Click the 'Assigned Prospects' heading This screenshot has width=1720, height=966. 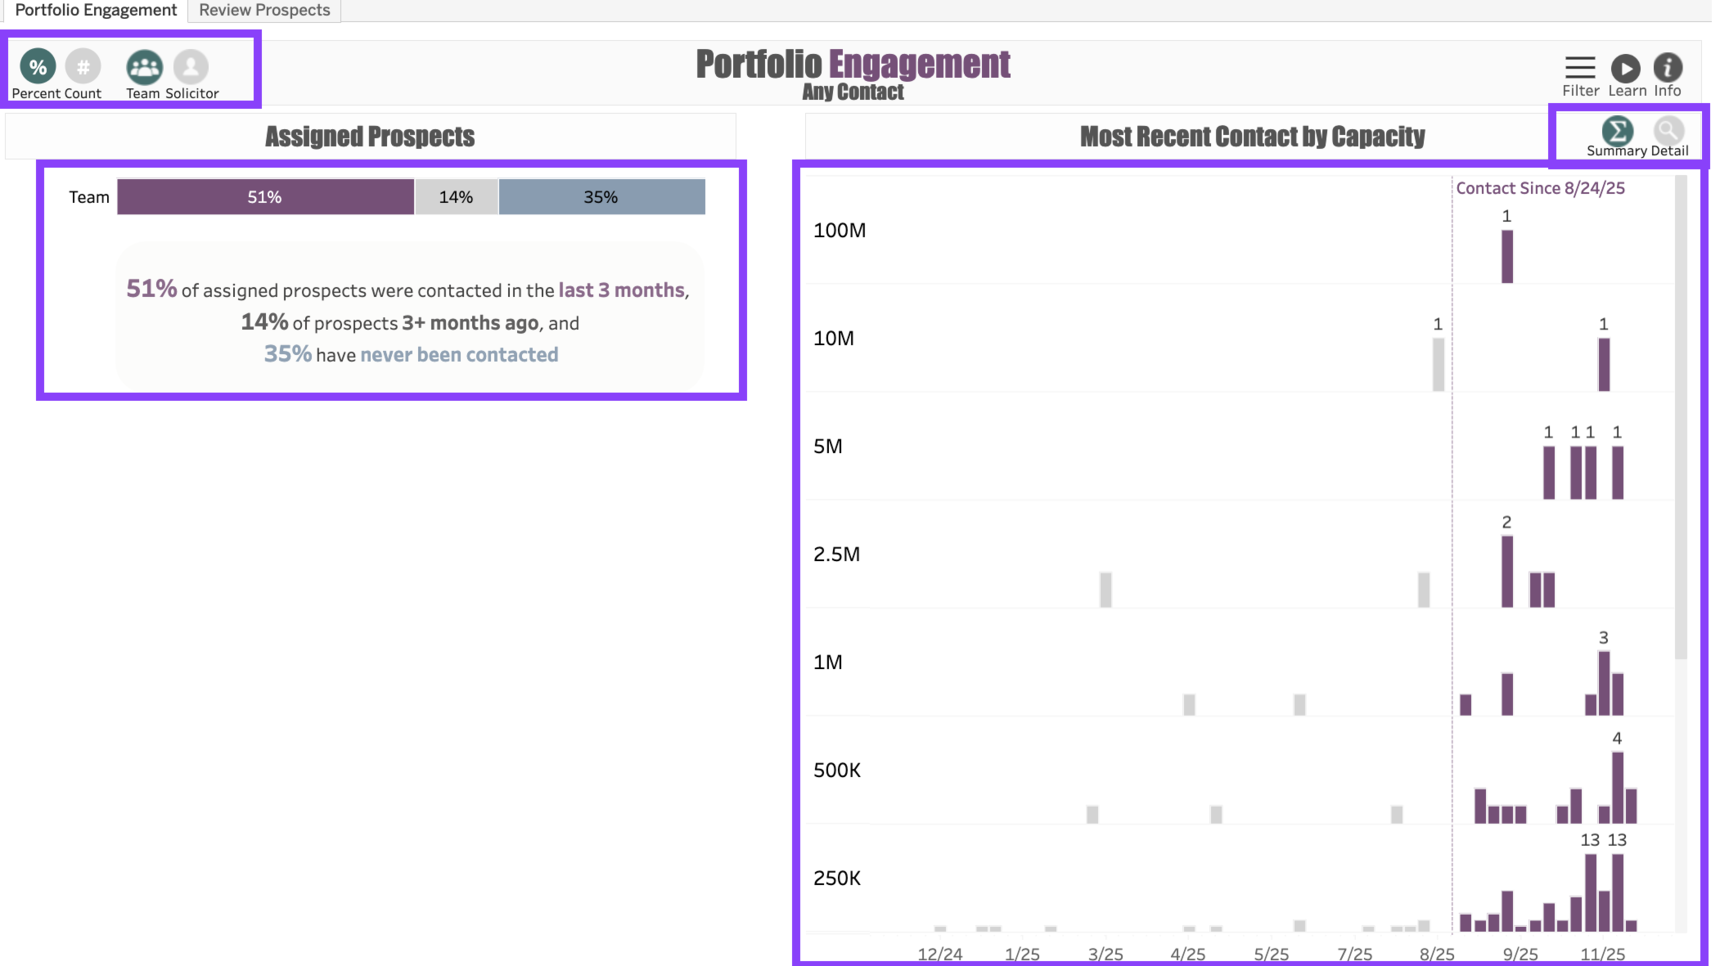point(370,136)
